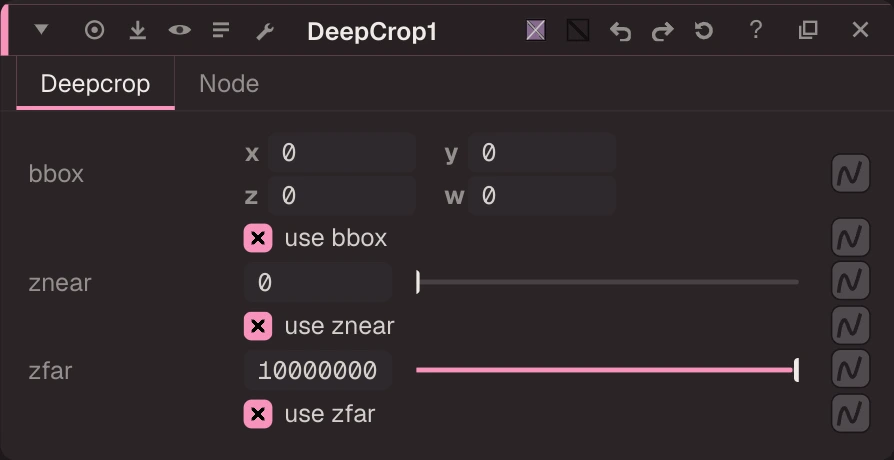Uncheck the use bbox checkbox
Screen dimensions: 894x460
258,238
